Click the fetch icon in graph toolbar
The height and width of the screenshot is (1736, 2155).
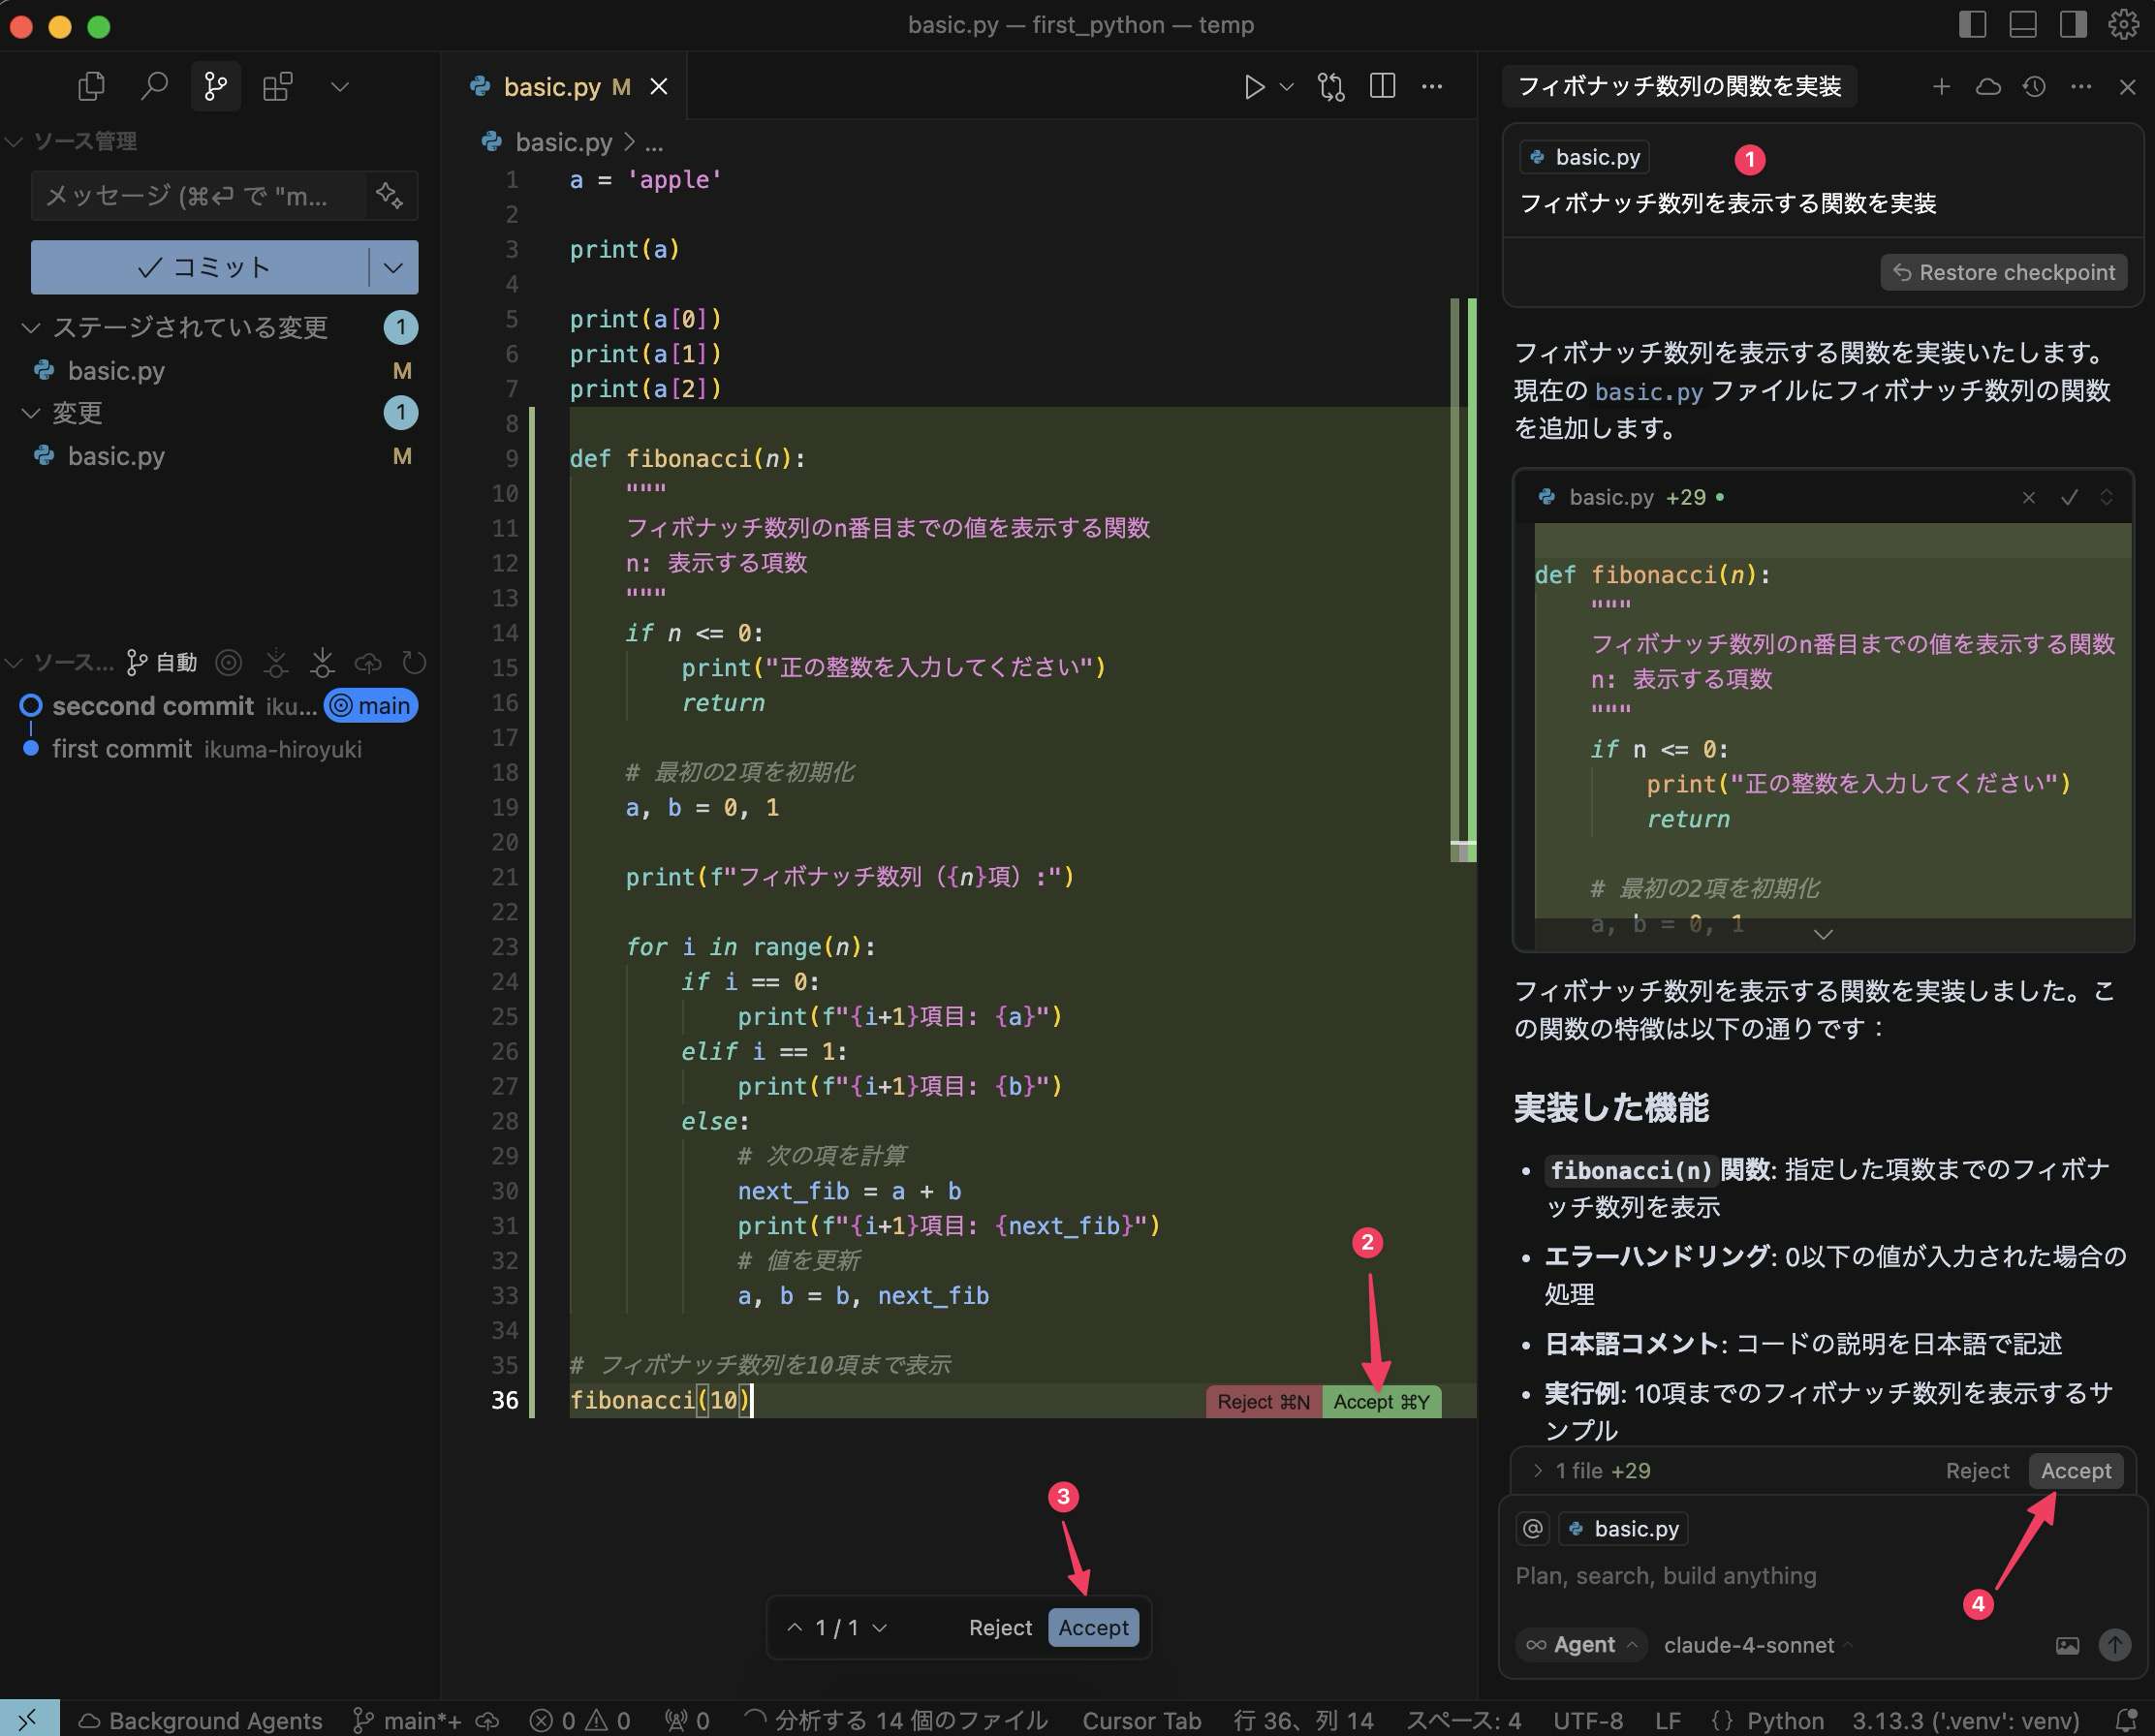[276, 662]
